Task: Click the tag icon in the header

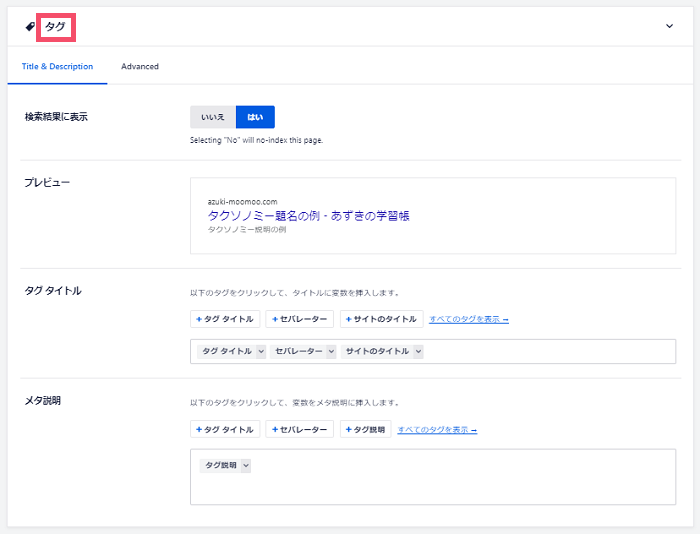Action: click(x=30, y=27)
